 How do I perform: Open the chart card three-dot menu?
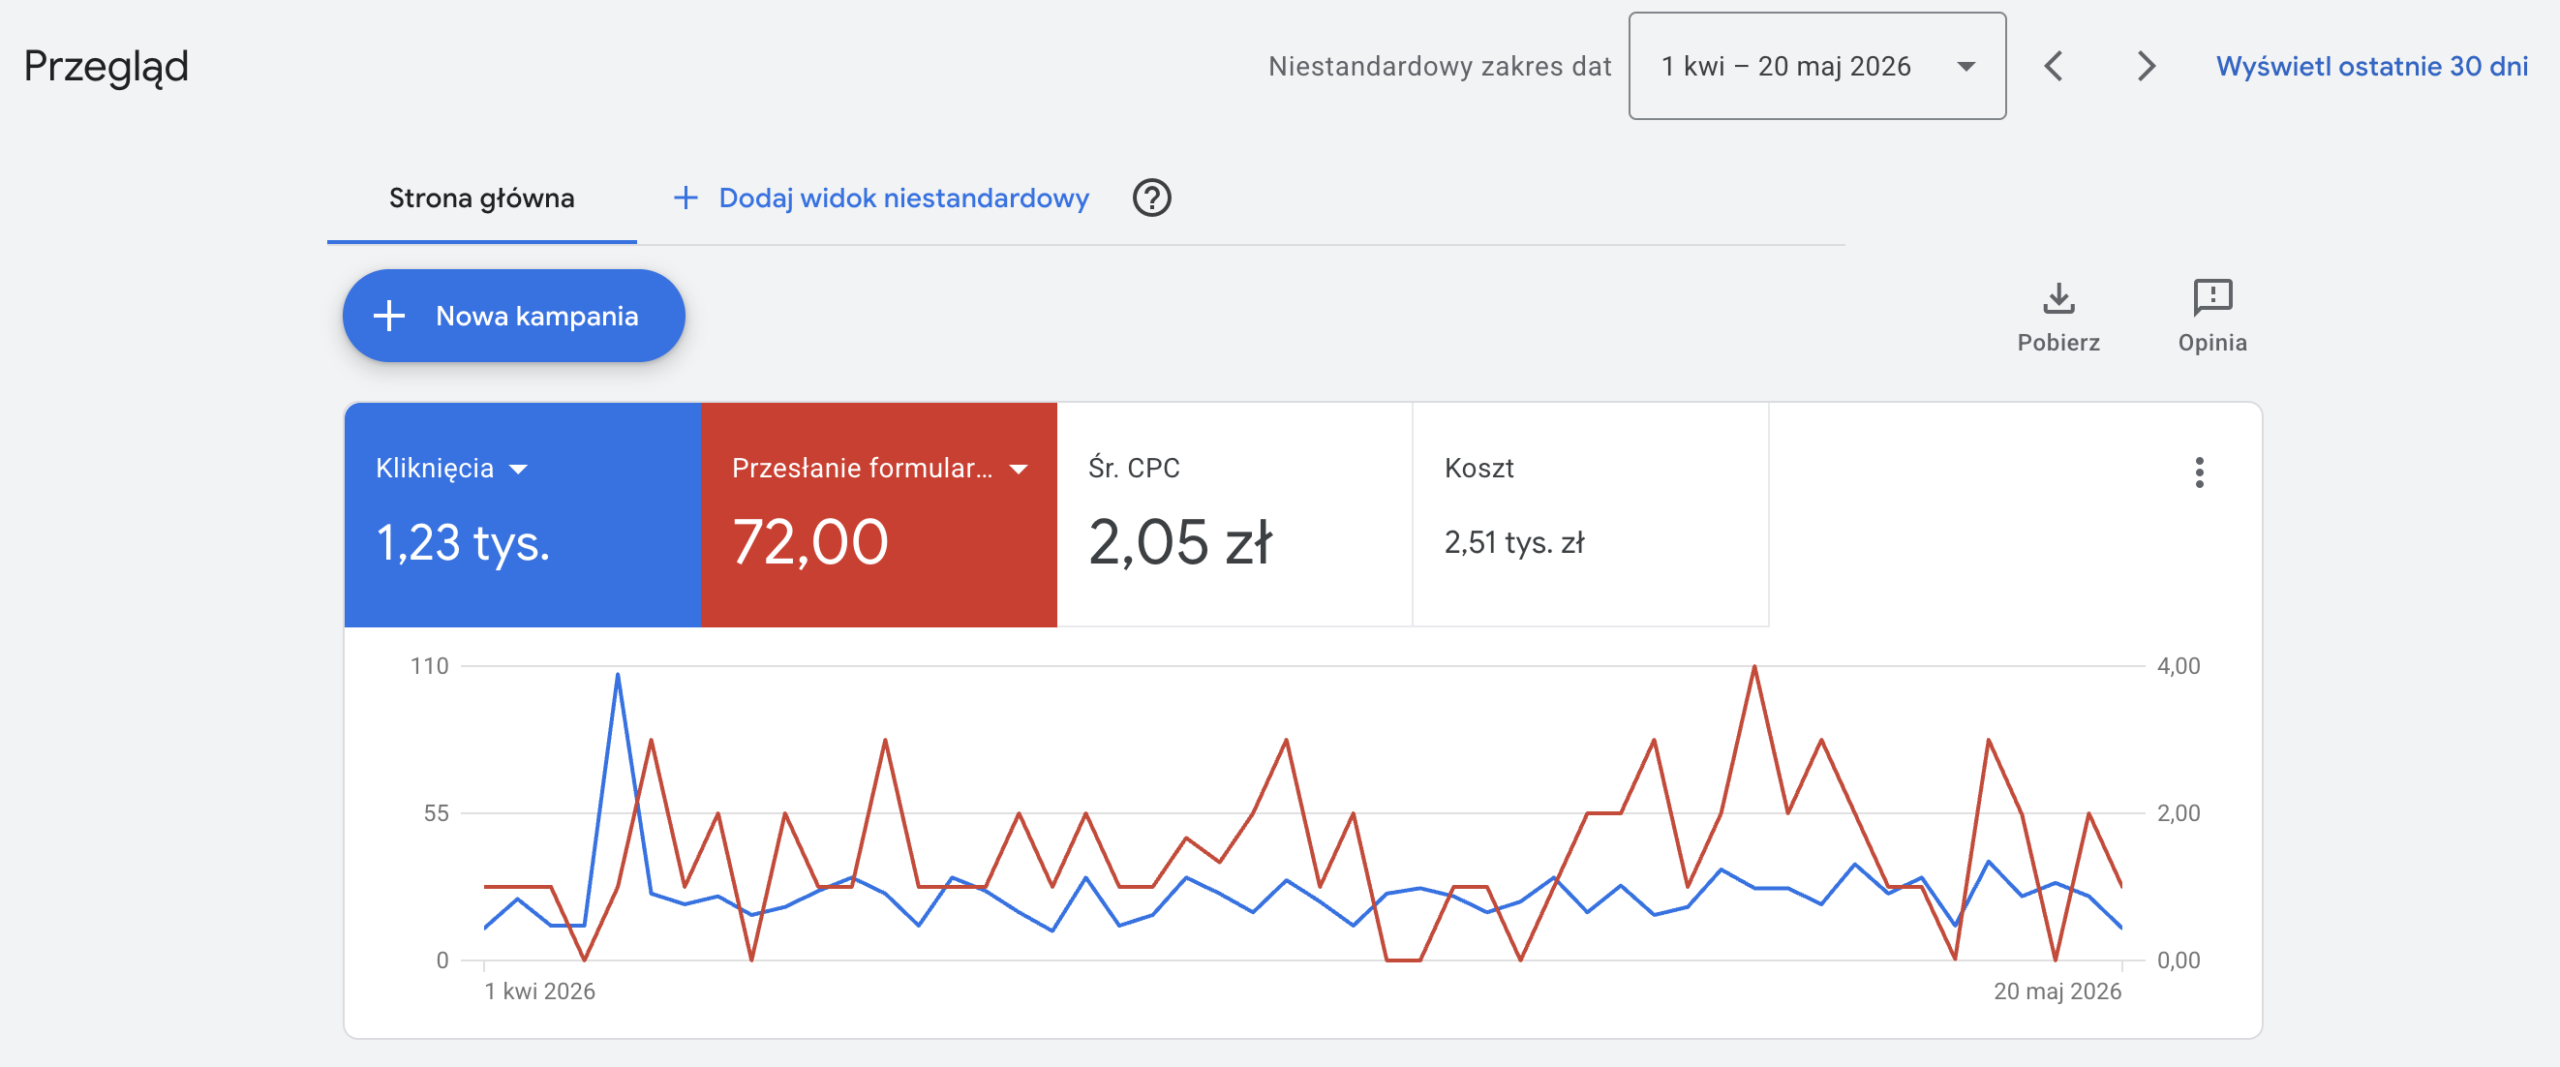click(2199, 472)
